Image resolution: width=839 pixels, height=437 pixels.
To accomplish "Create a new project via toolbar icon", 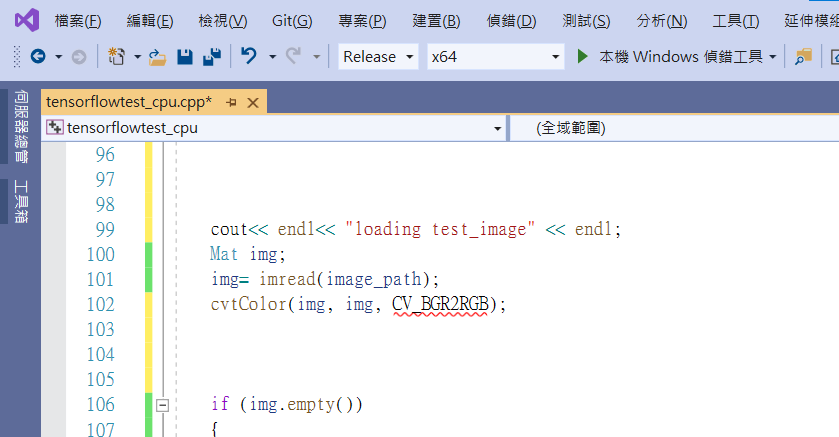I will tap(117, 56).
